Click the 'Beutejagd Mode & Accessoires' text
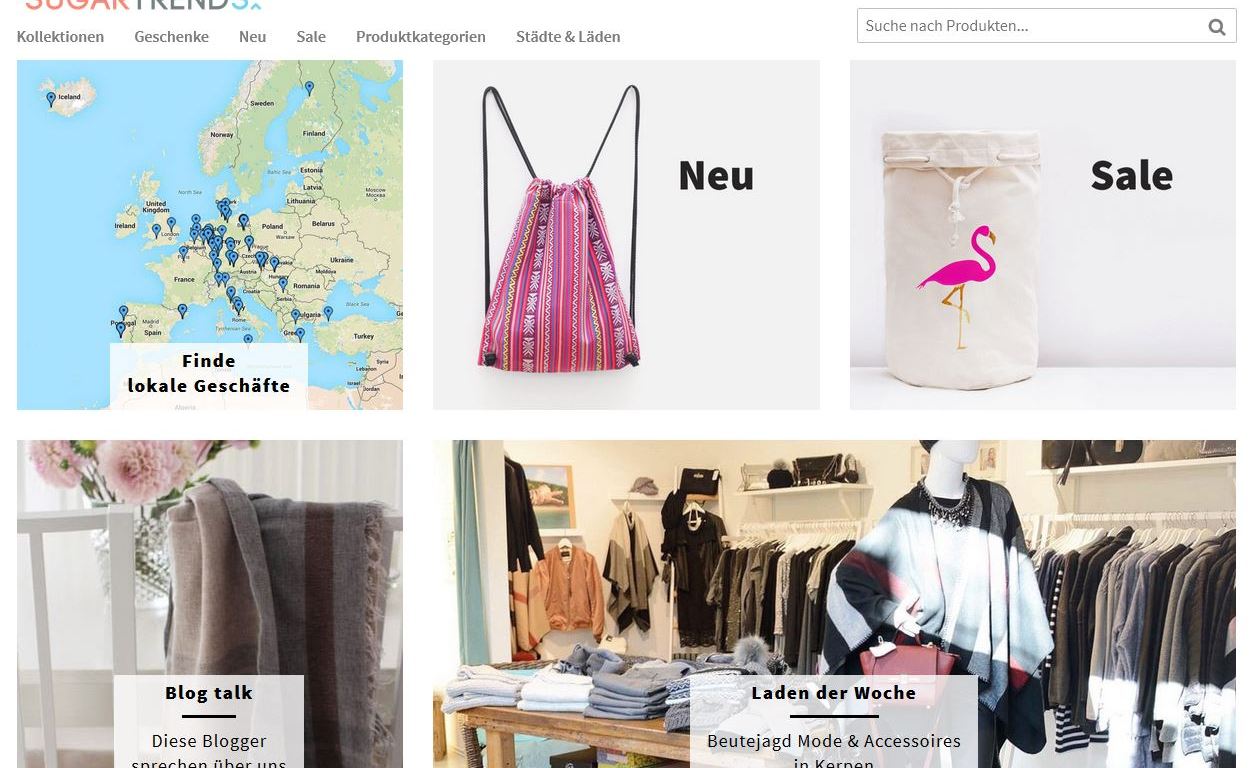Screen dimensions: 1252x768 tap(834, 742)
